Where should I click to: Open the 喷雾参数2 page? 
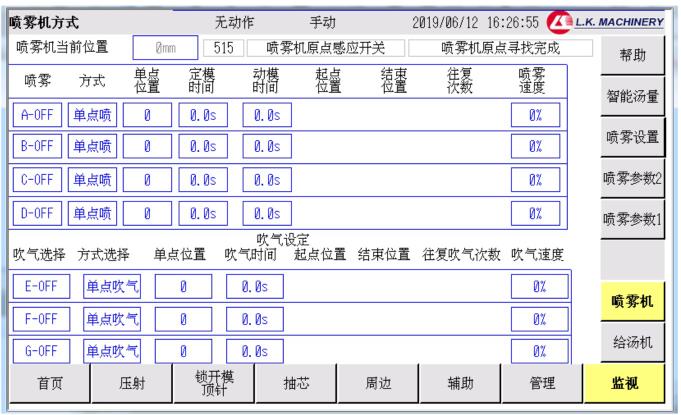pos(633,178)
